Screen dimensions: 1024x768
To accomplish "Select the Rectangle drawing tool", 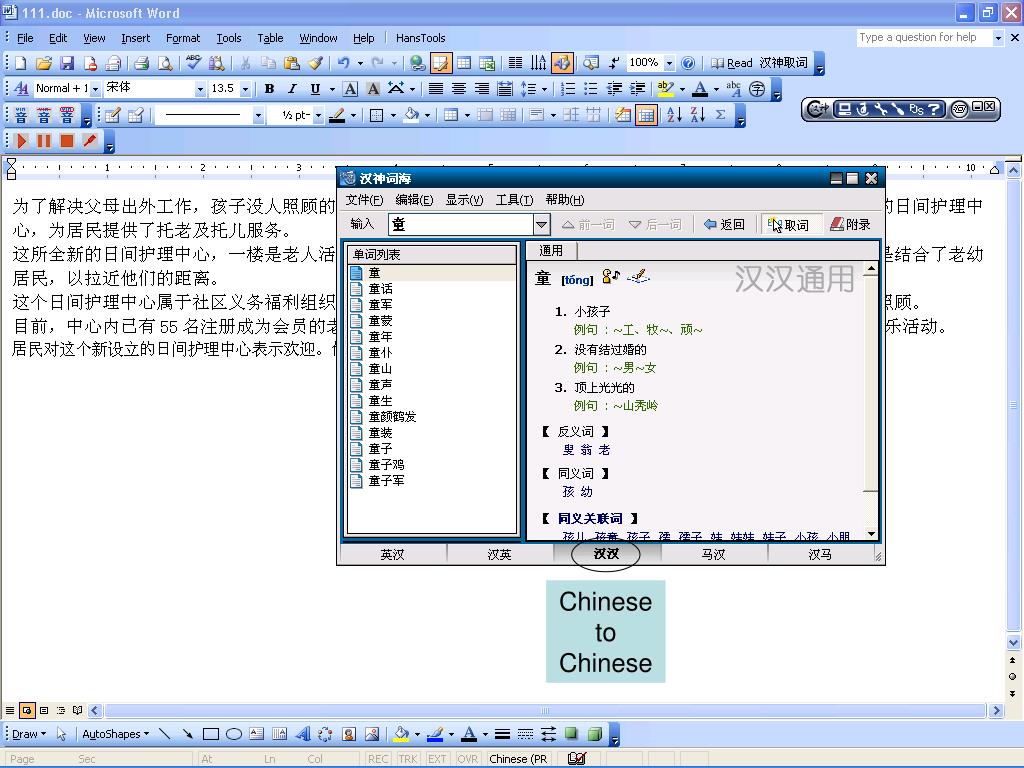I will coord(210,734).
